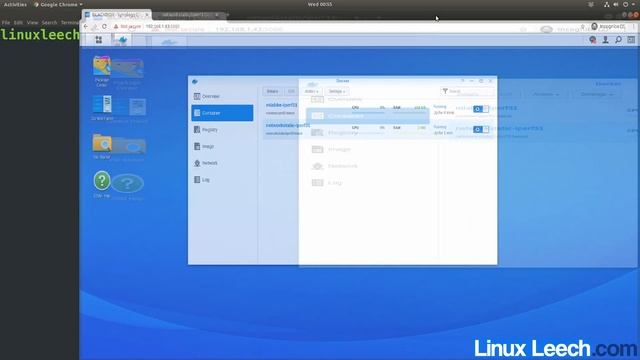Expand the Settings dropdown in Docker

tap(337, 91)
